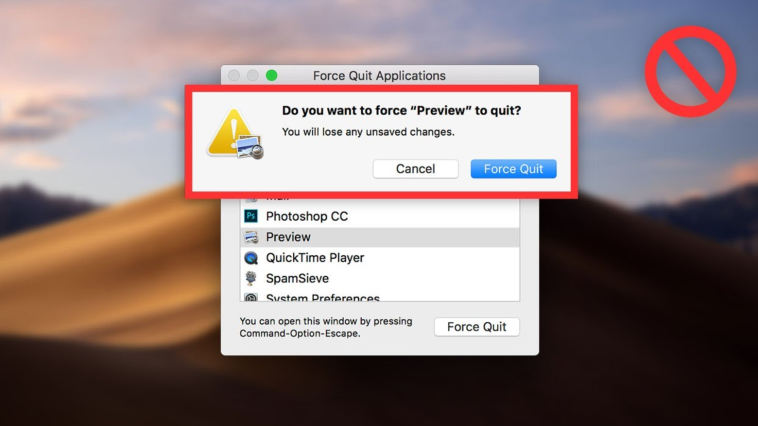Select the SpamSieve list entry
Image resolution: width=758 pixels, height=426 pixels.
(x=380, y=278)
